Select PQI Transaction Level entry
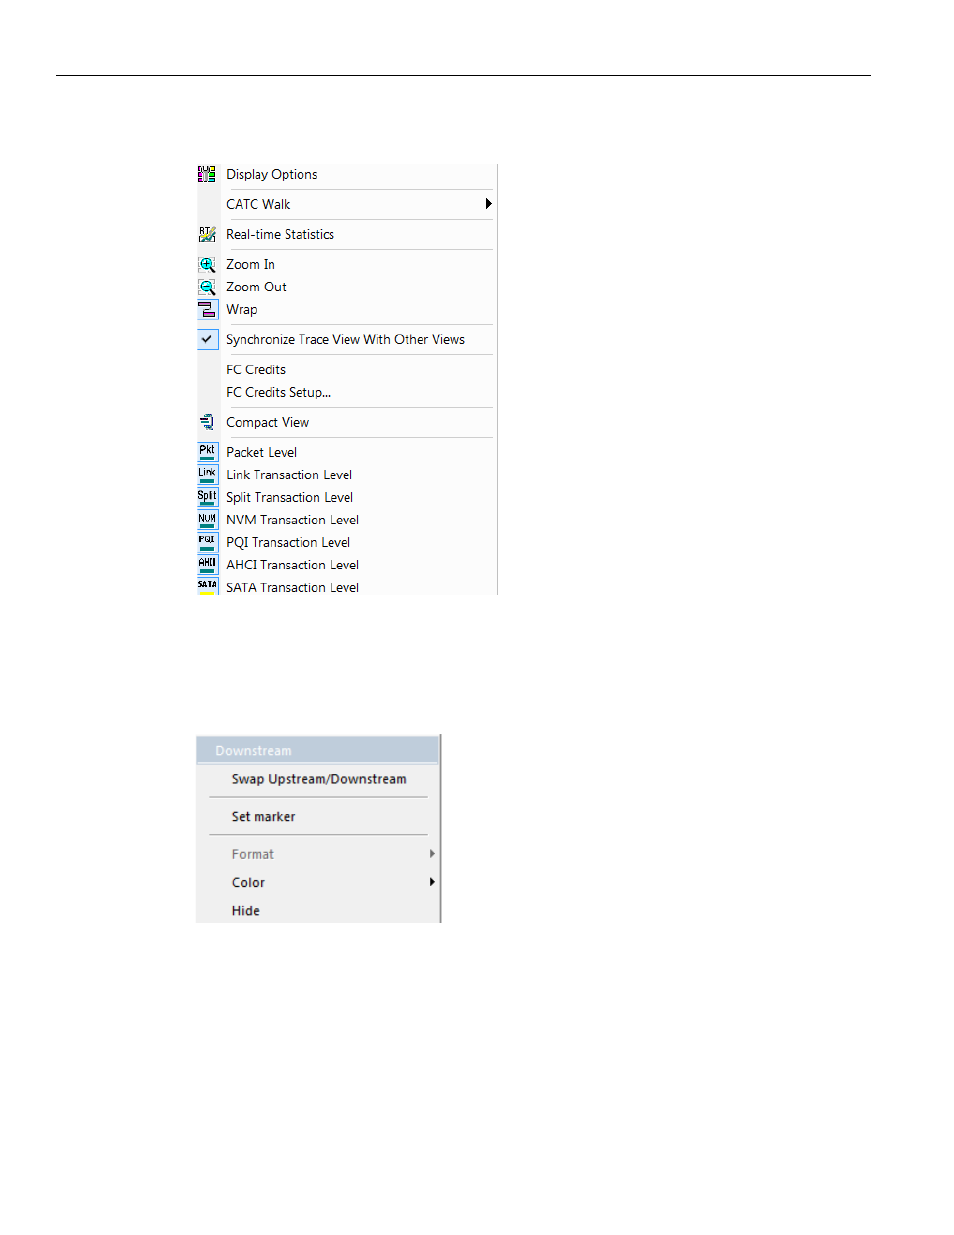Screen dimensions: 954x1235 pos(288,542)
